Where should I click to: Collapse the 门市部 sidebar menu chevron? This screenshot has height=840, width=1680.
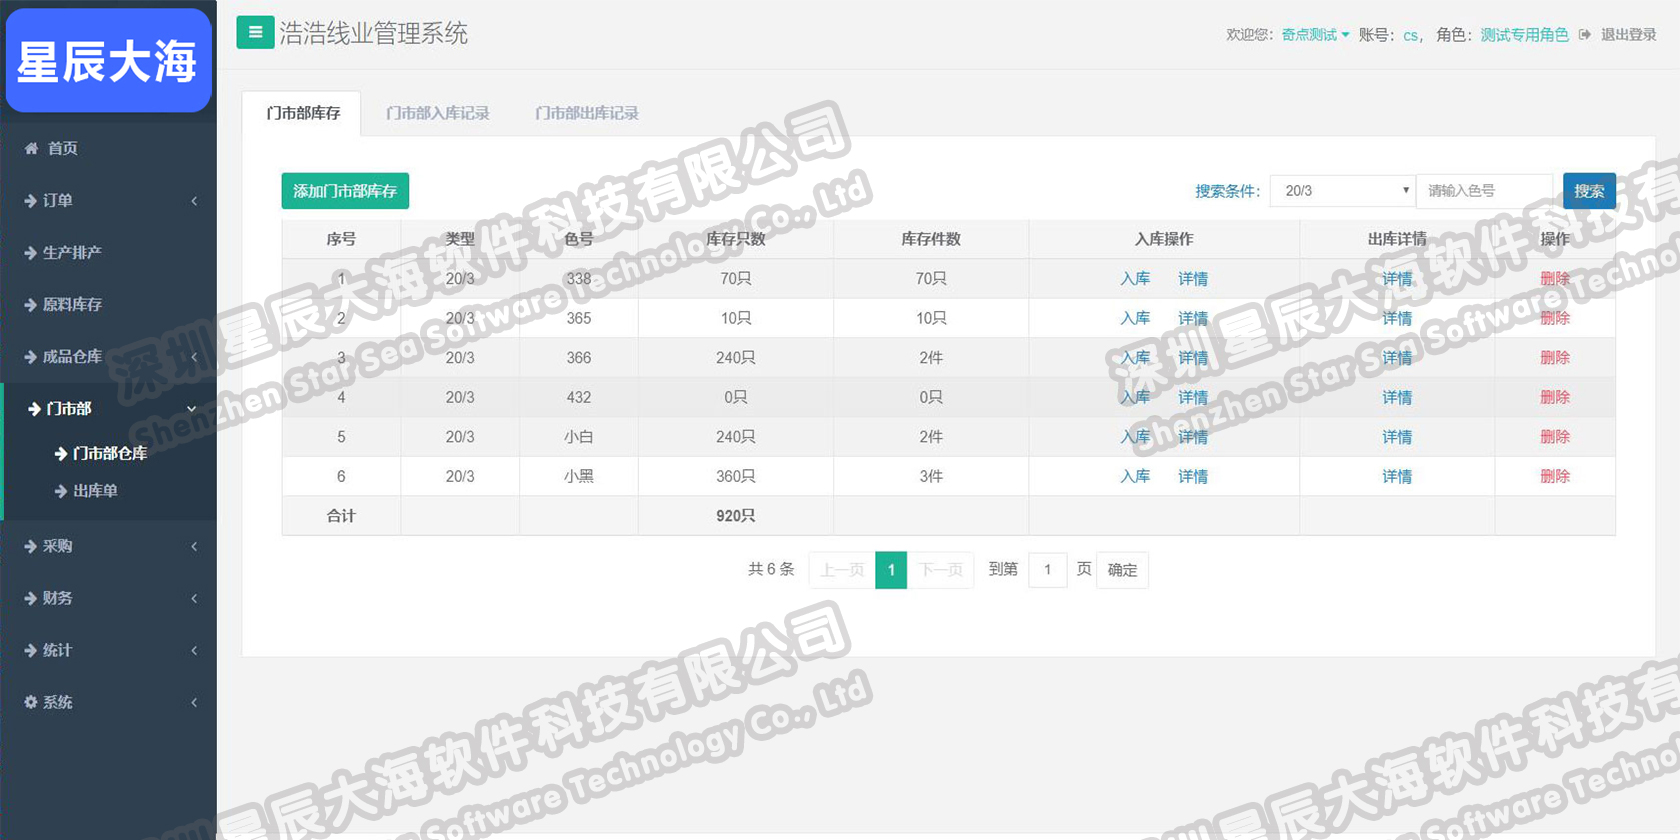click(192, 409)
